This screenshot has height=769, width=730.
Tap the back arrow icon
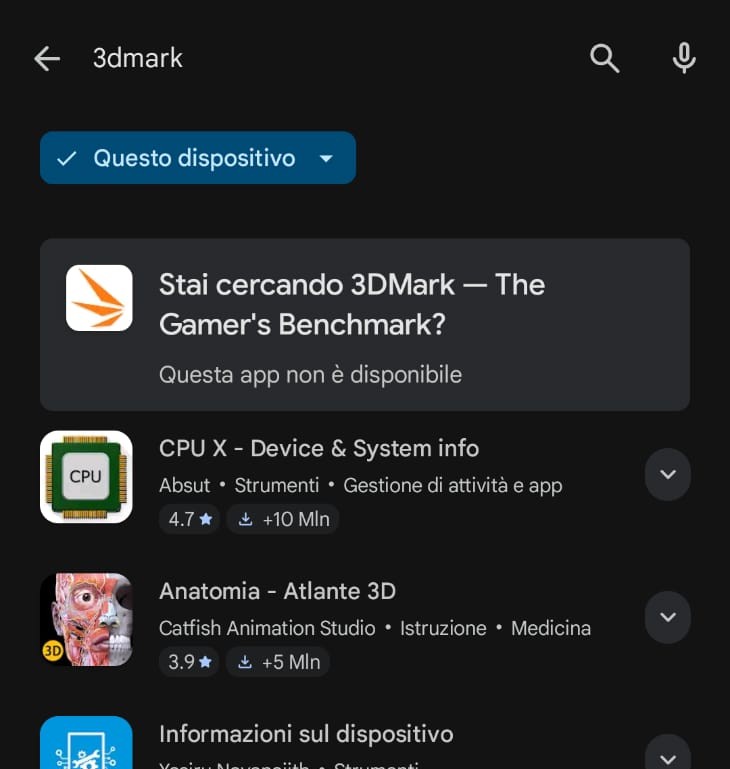tap(47, 59)
